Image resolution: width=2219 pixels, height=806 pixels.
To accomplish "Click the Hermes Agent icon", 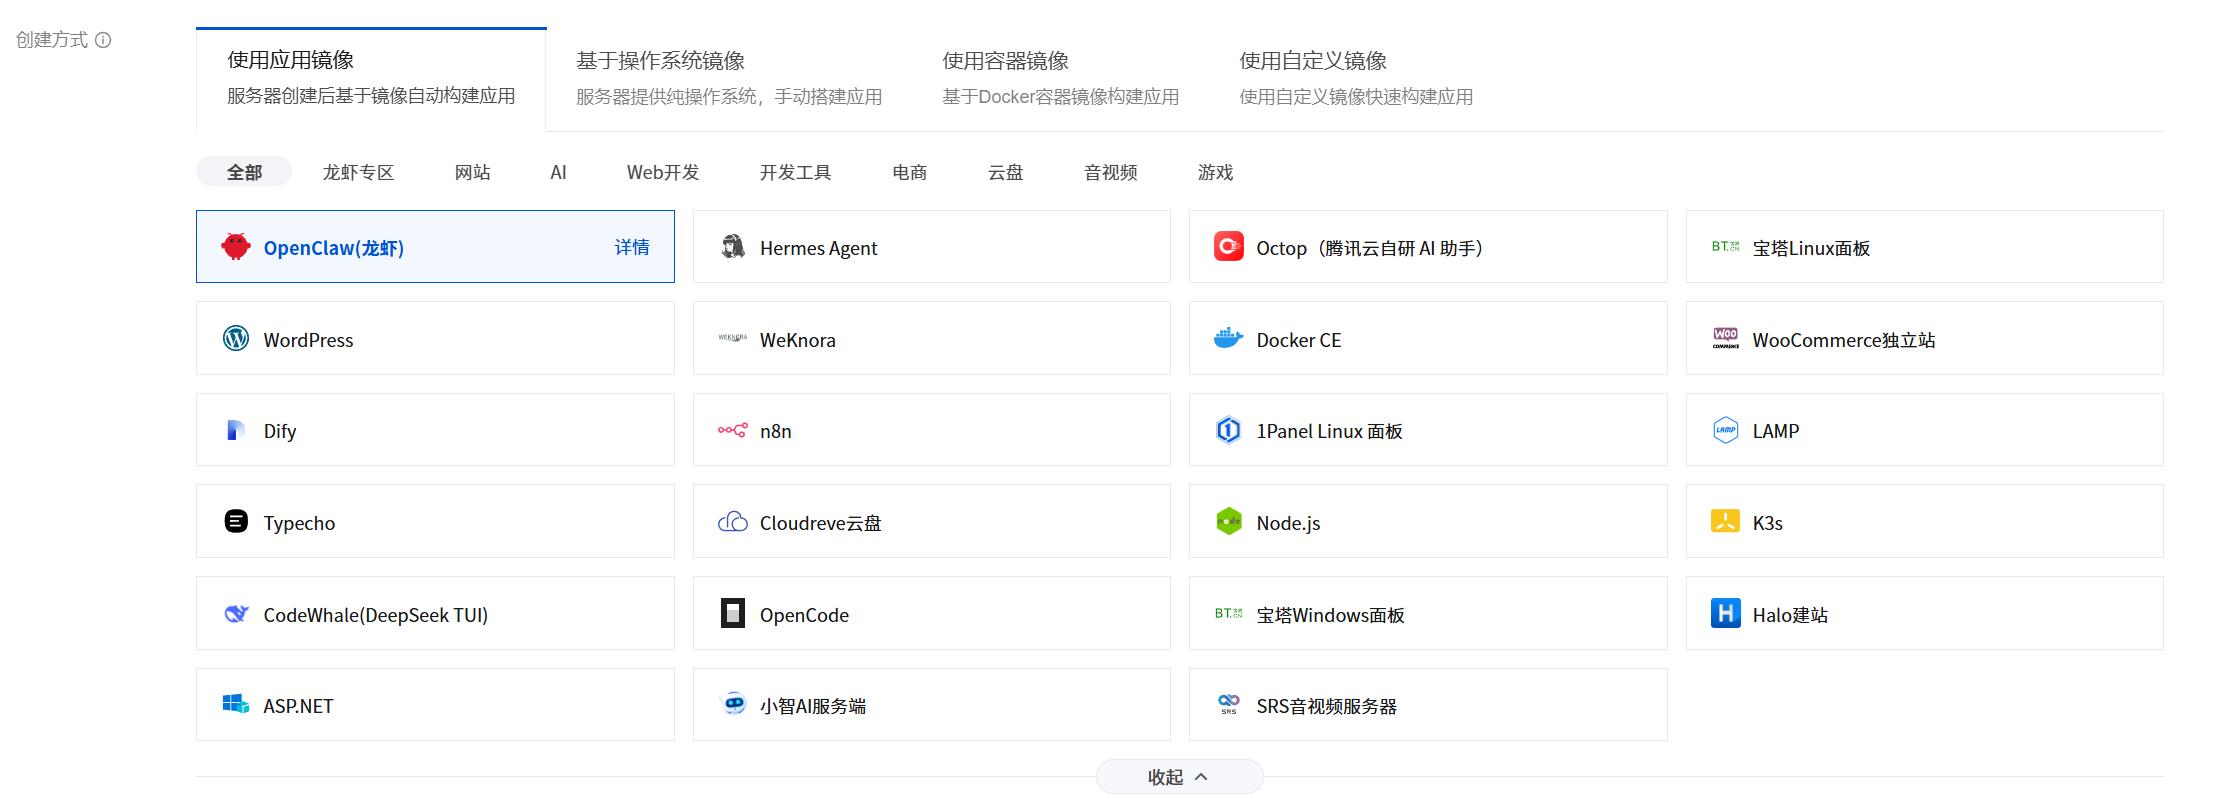I will coord(733,246).
